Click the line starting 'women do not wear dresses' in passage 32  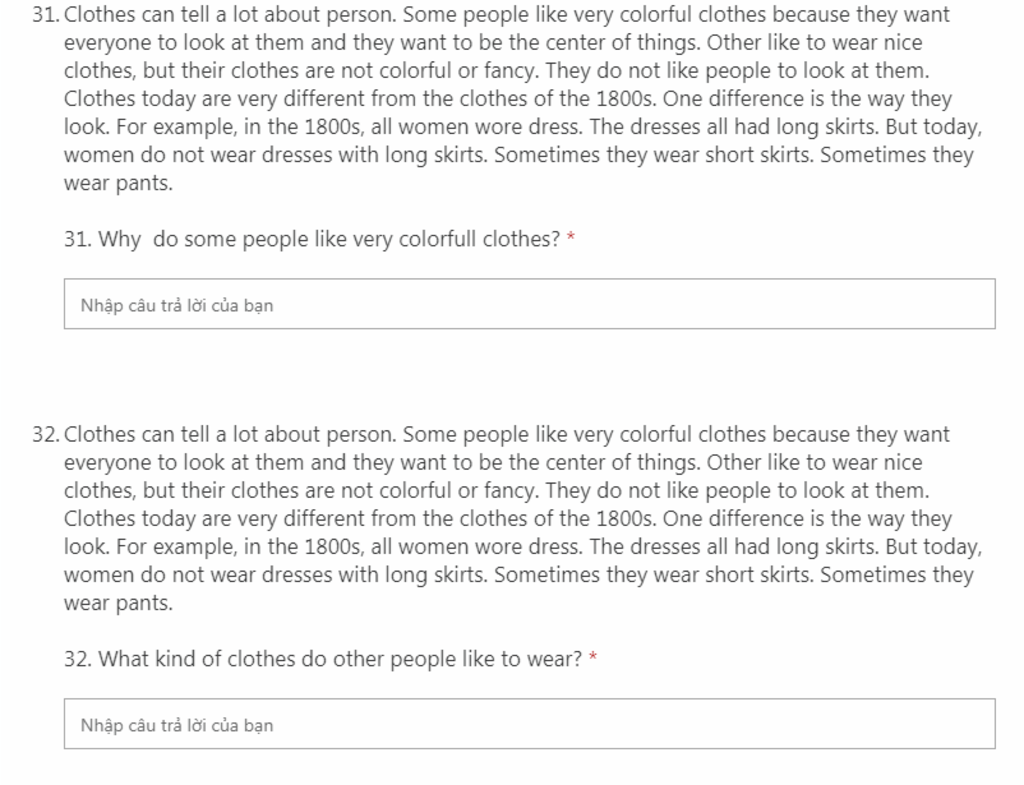click(519, 575)
